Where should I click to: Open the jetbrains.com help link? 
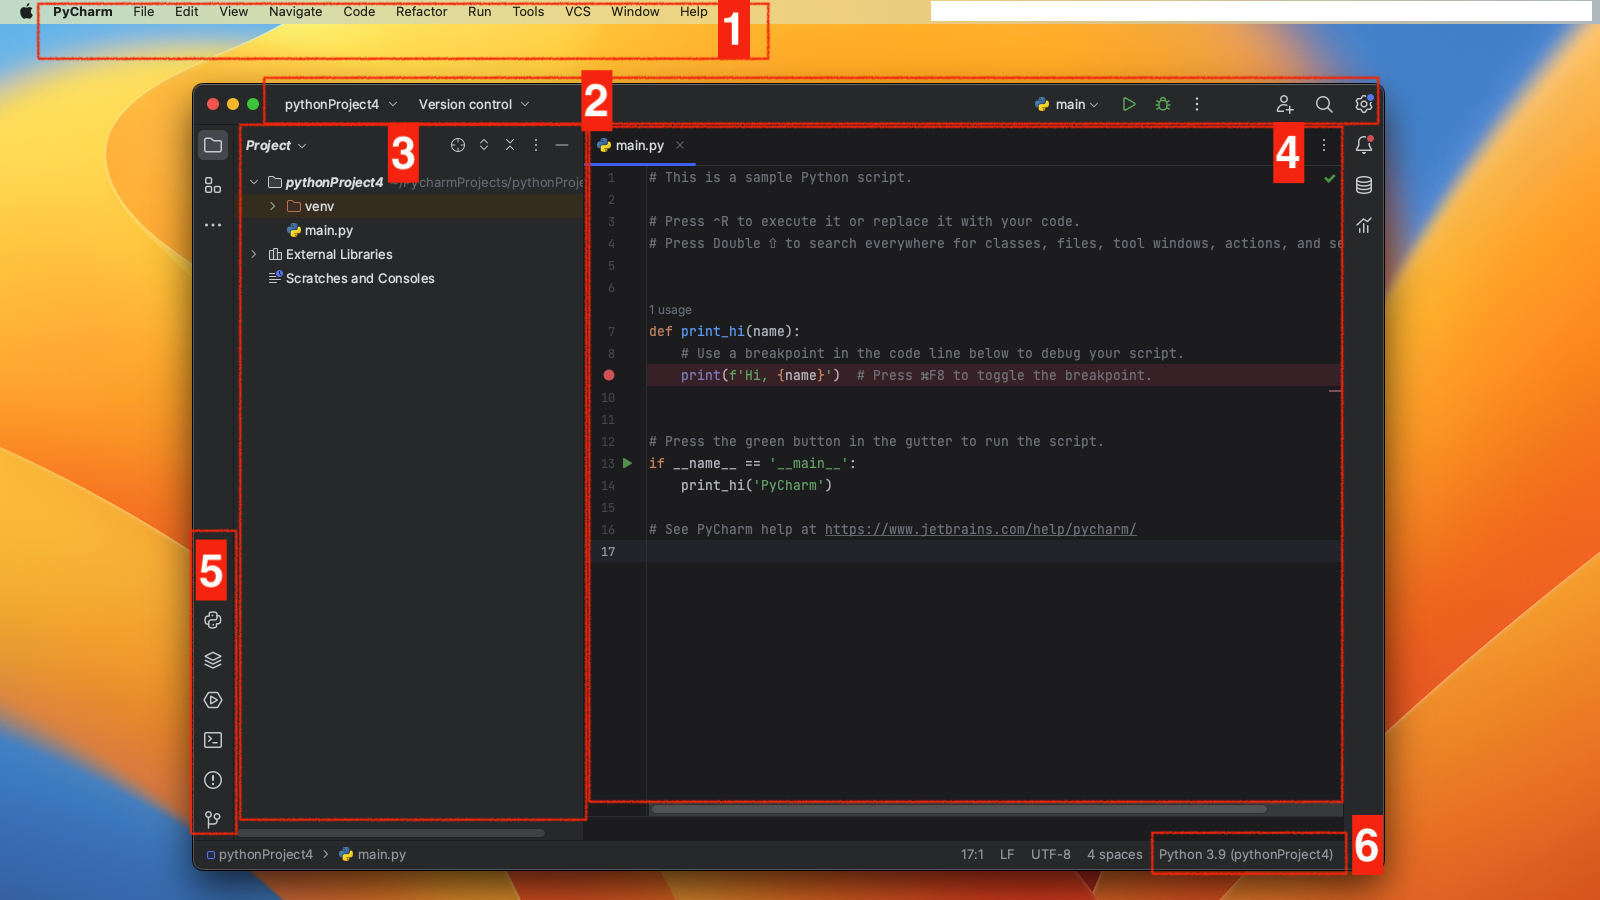point(981,529)
